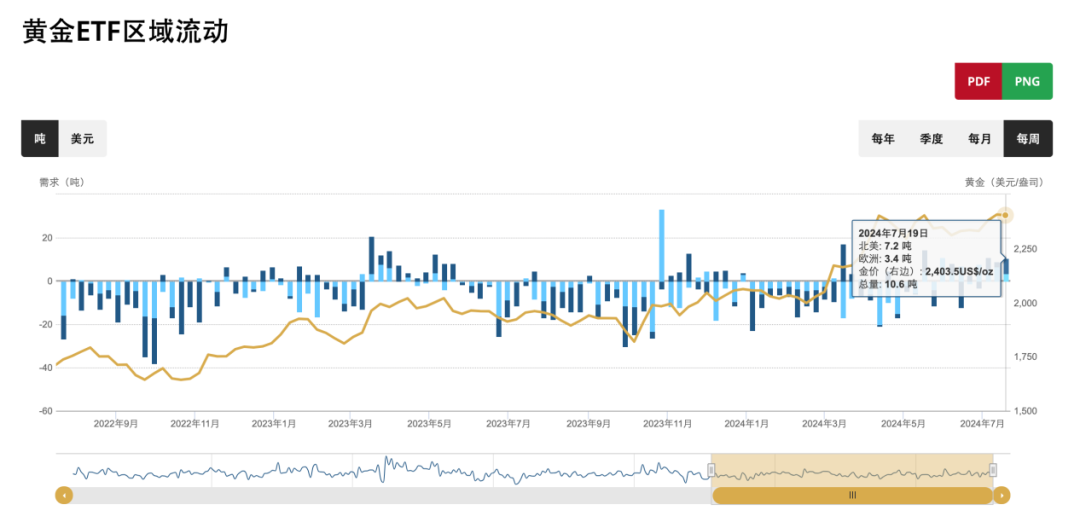Select the 每月 monthly view

[979, 139]
